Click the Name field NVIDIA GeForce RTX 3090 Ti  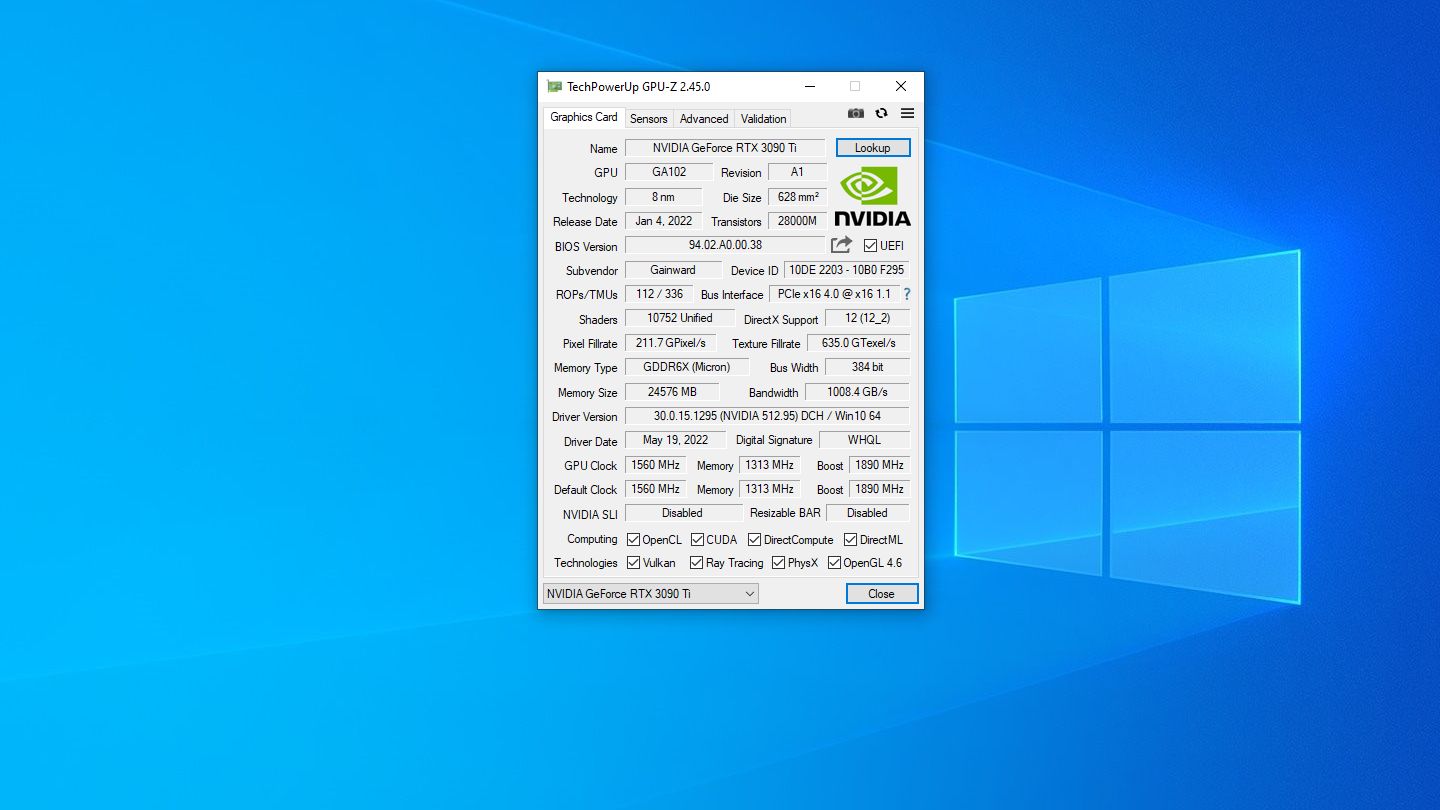(725, 148)
